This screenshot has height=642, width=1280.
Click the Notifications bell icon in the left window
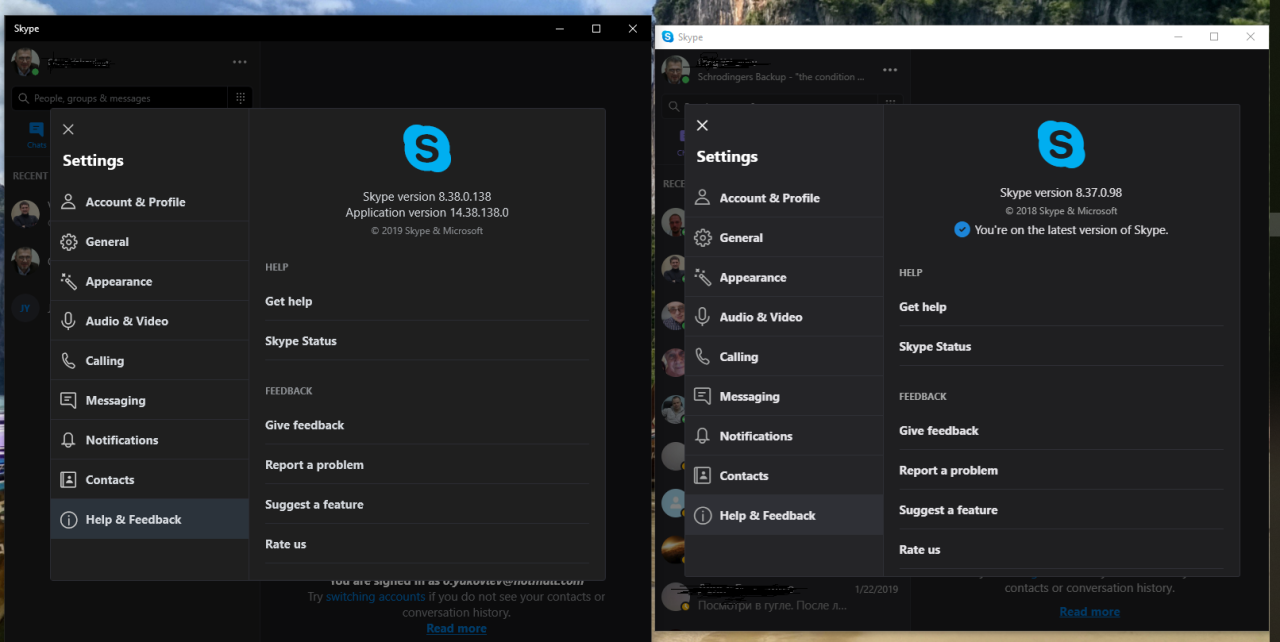[68, 440]
